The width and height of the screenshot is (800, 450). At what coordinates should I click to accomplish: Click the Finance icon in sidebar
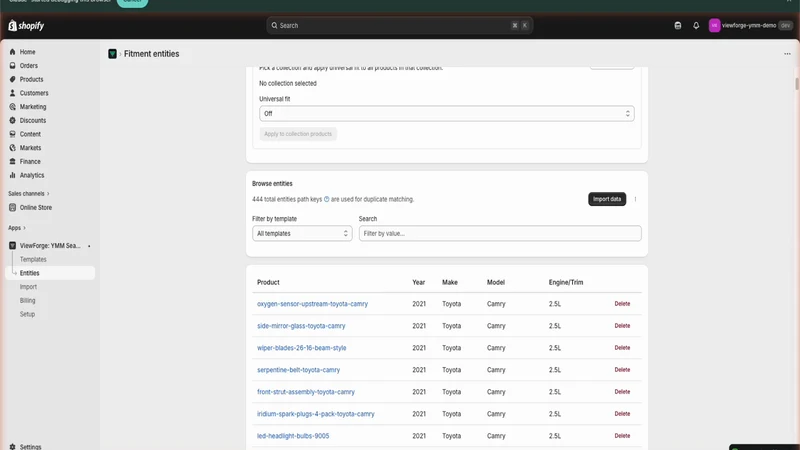click(13, 162)
